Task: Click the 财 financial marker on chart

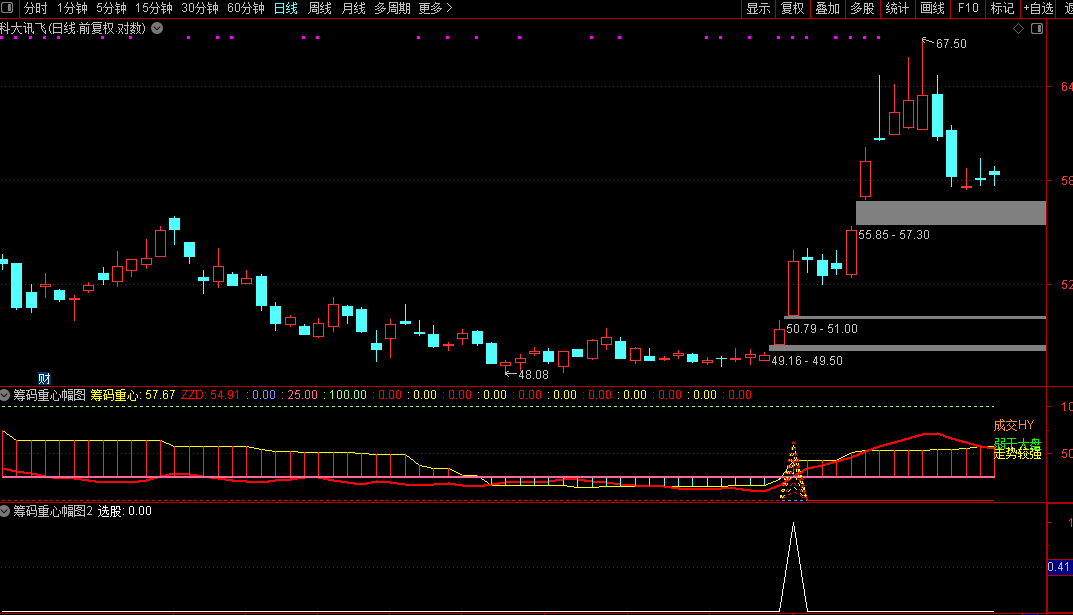Action: [44, 378]
